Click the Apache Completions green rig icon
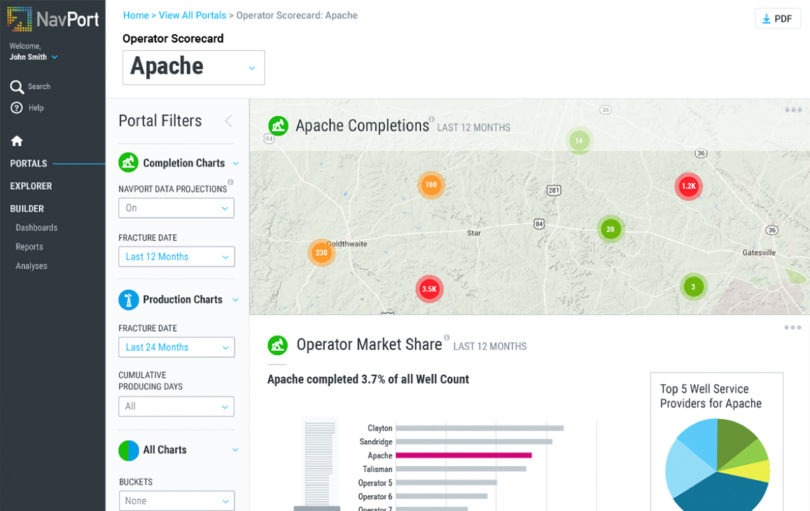This screenshot has height=511, width=810. tap(278, 126)
